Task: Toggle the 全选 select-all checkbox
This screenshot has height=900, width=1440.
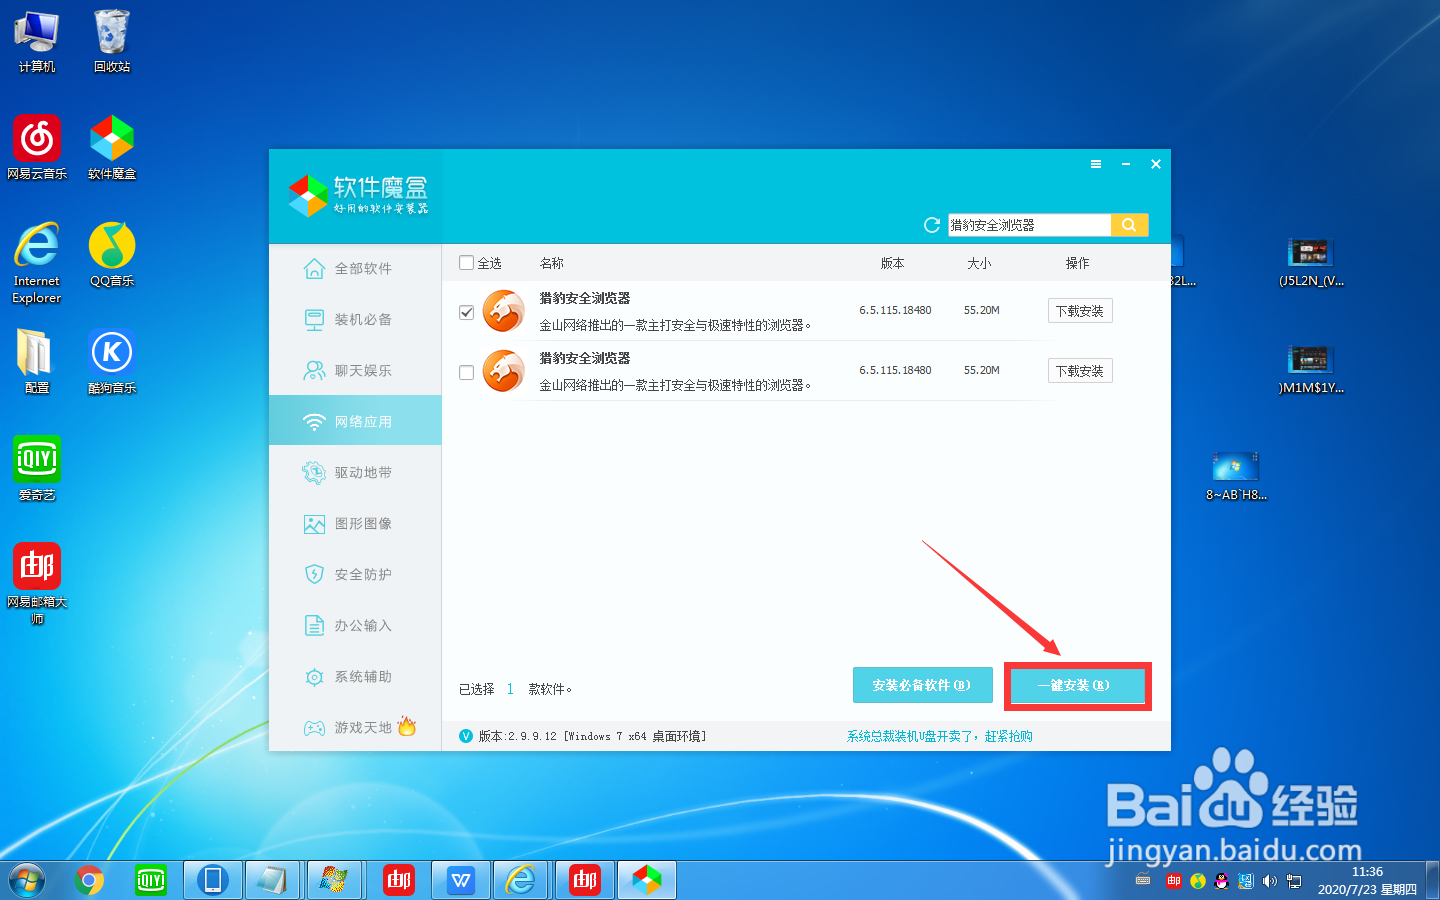Action: (466, 263)
